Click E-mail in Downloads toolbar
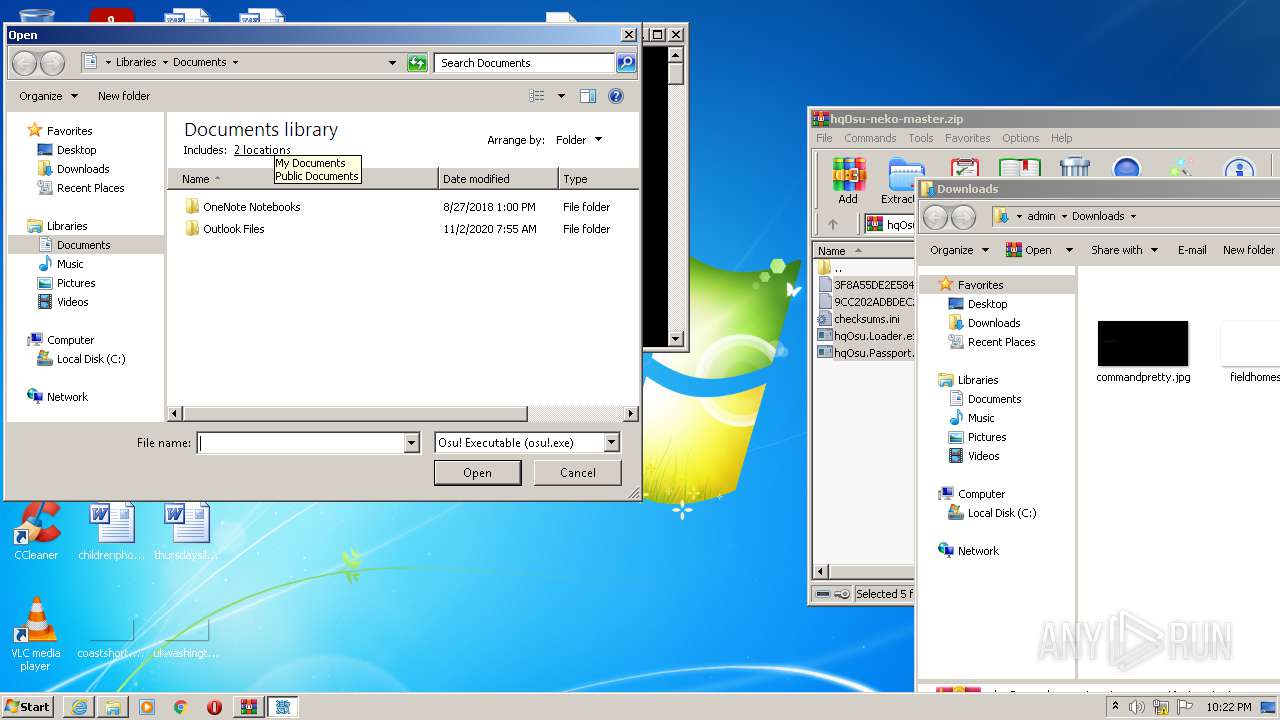 pos(1192,250)
